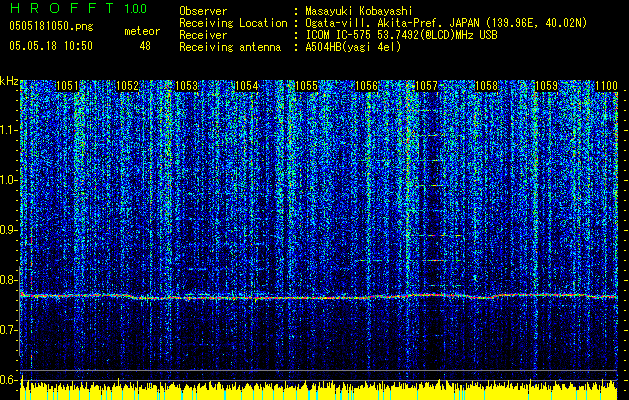Click the 0.7 frequency axis label

[x=9, y=330]
